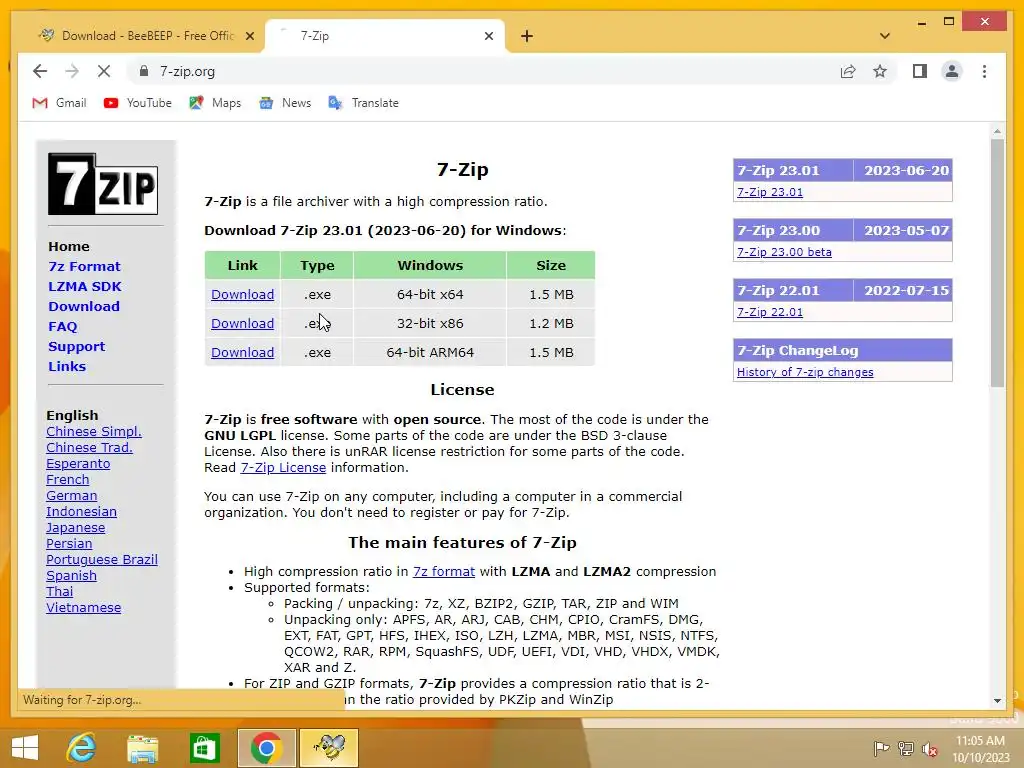Open File Explorer from the taskbar
This screenshot has width=1024, height=768.
coord(143,748)
